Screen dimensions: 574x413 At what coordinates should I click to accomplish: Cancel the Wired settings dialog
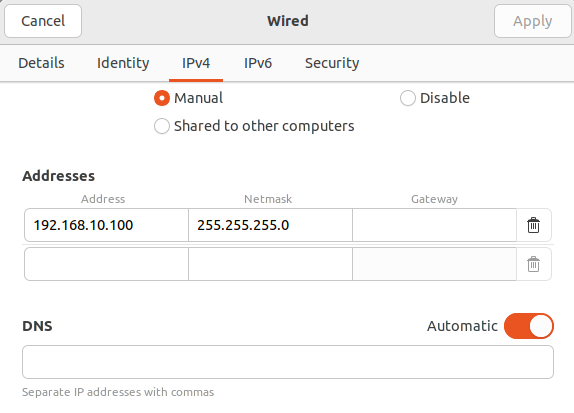[x=43, y=21]
